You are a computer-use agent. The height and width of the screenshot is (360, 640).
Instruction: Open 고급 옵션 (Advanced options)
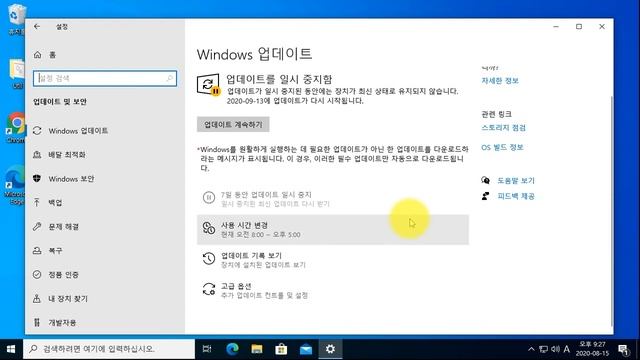coord(333,291)
